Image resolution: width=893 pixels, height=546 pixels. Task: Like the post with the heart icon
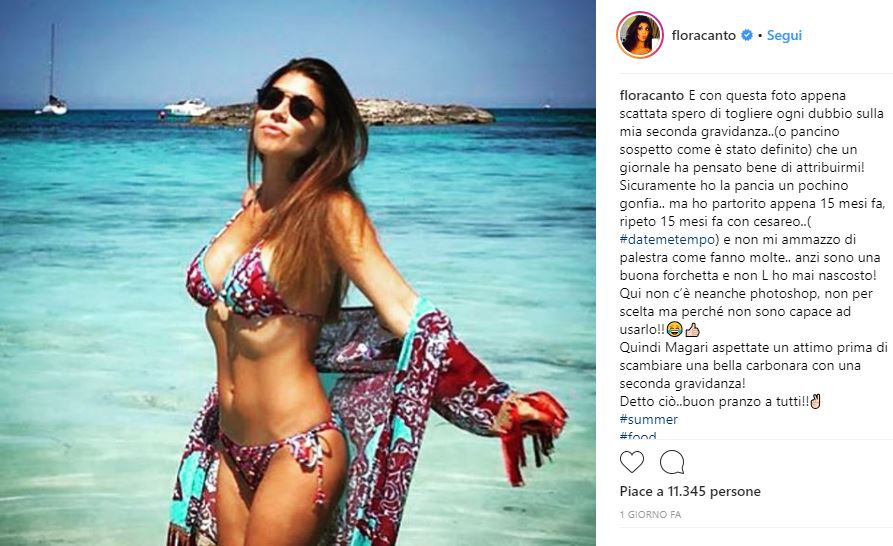(632, 462)
